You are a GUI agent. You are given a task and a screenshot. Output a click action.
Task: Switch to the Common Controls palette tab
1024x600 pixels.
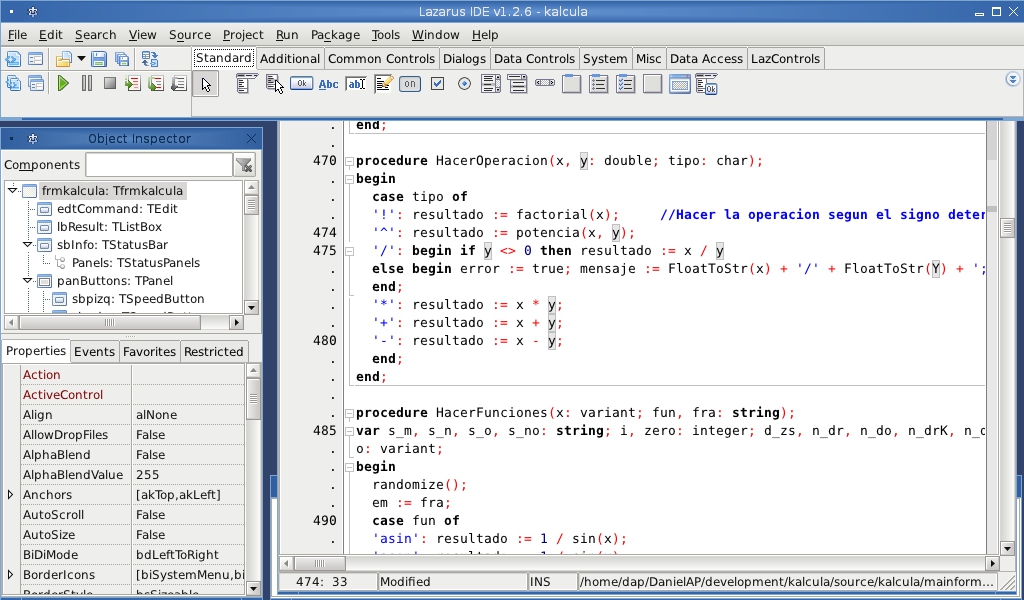(381, 59)
